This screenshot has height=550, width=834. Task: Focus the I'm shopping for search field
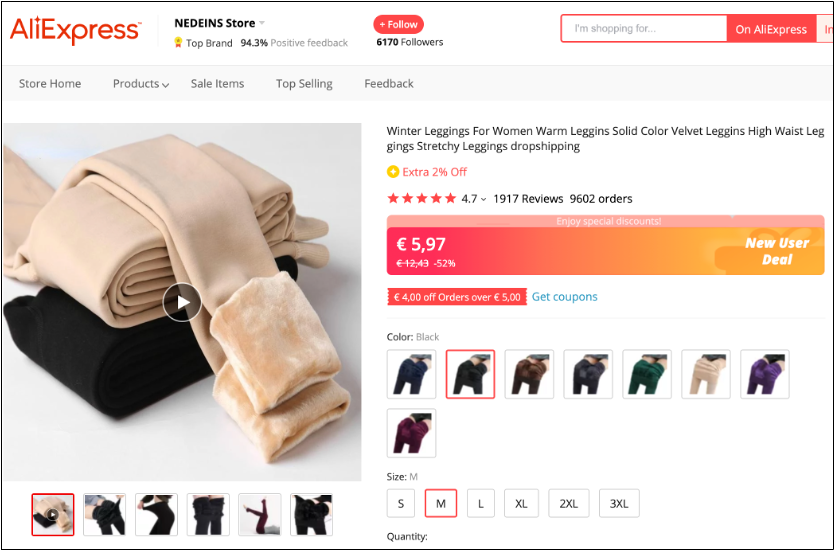[644, 29]
